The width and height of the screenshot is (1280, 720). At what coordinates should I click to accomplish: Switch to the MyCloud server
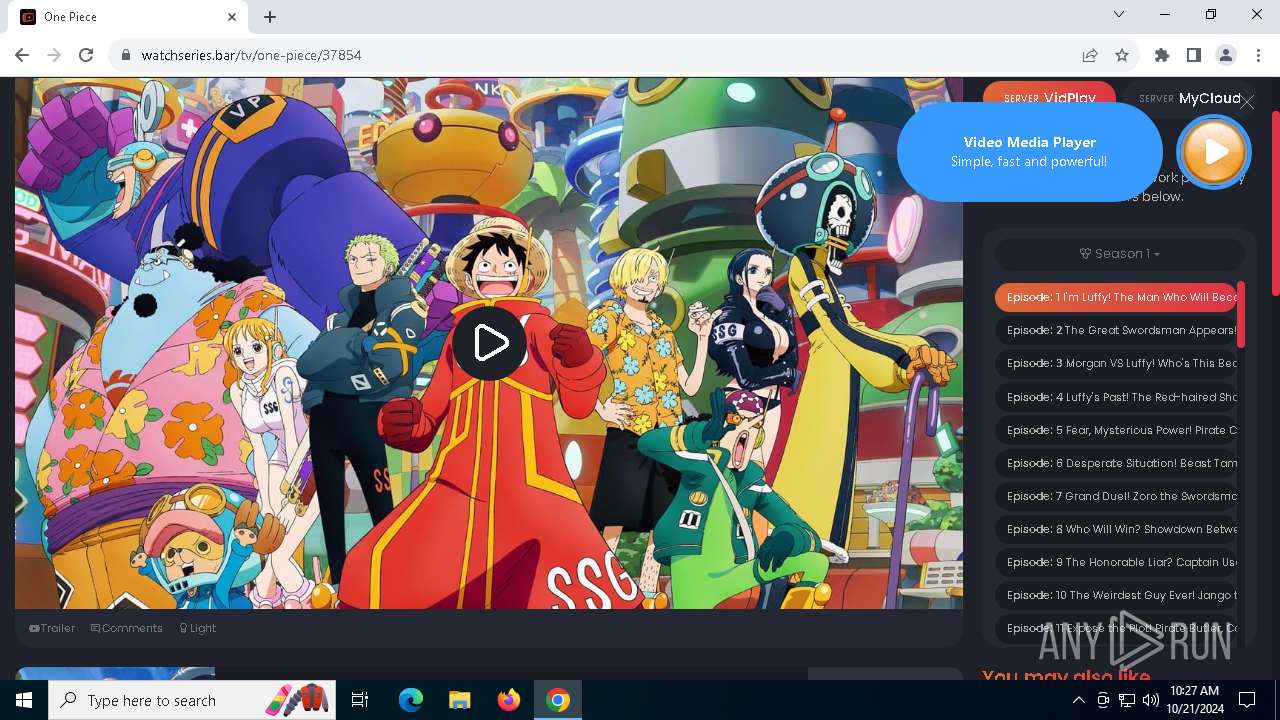[x=1189, y=98]
